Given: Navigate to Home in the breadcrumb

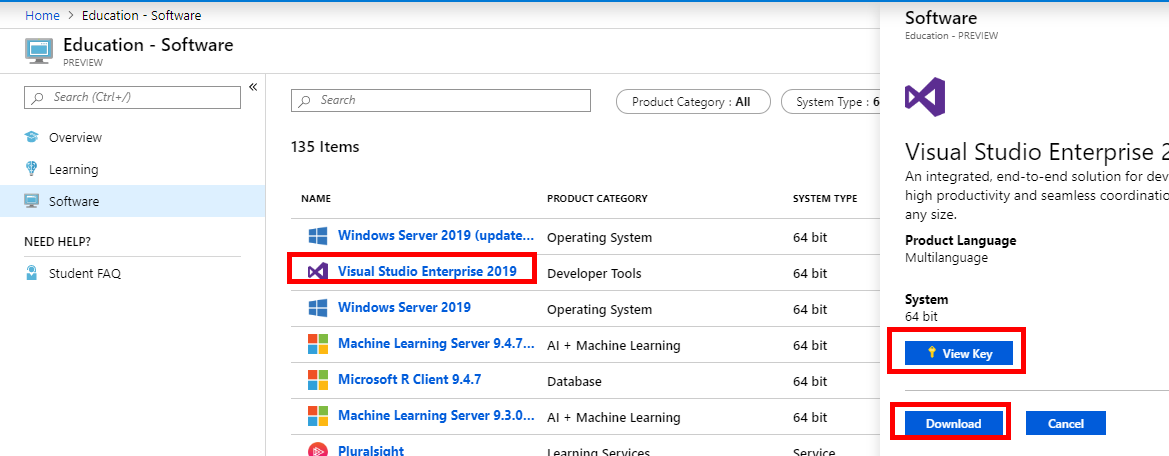Looking at the screenshot, I should (41, 16).
